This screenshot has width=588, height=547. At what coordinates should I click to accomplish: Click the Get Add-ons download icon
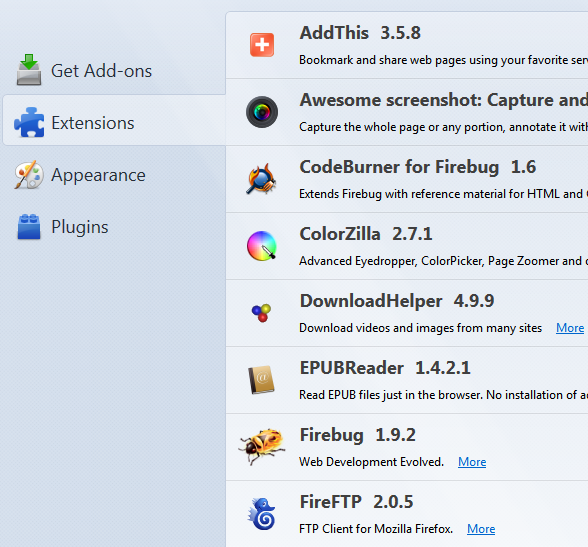pyautogui.click(x=29, y=70)
